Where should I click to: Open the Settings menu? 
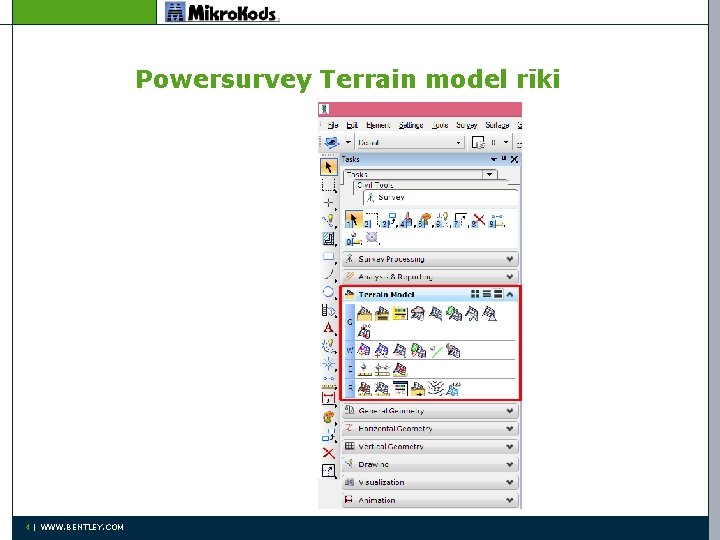411,125
